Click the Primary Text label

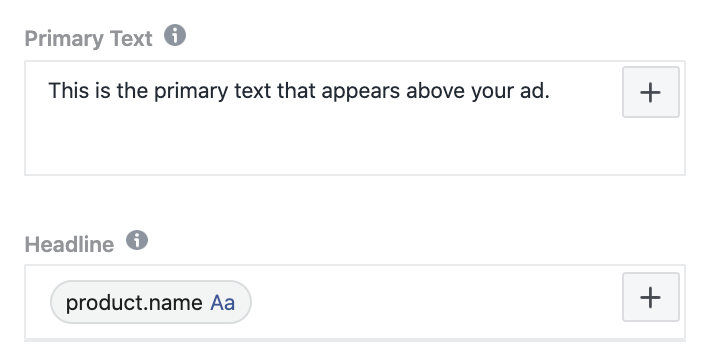coord(89,38)
